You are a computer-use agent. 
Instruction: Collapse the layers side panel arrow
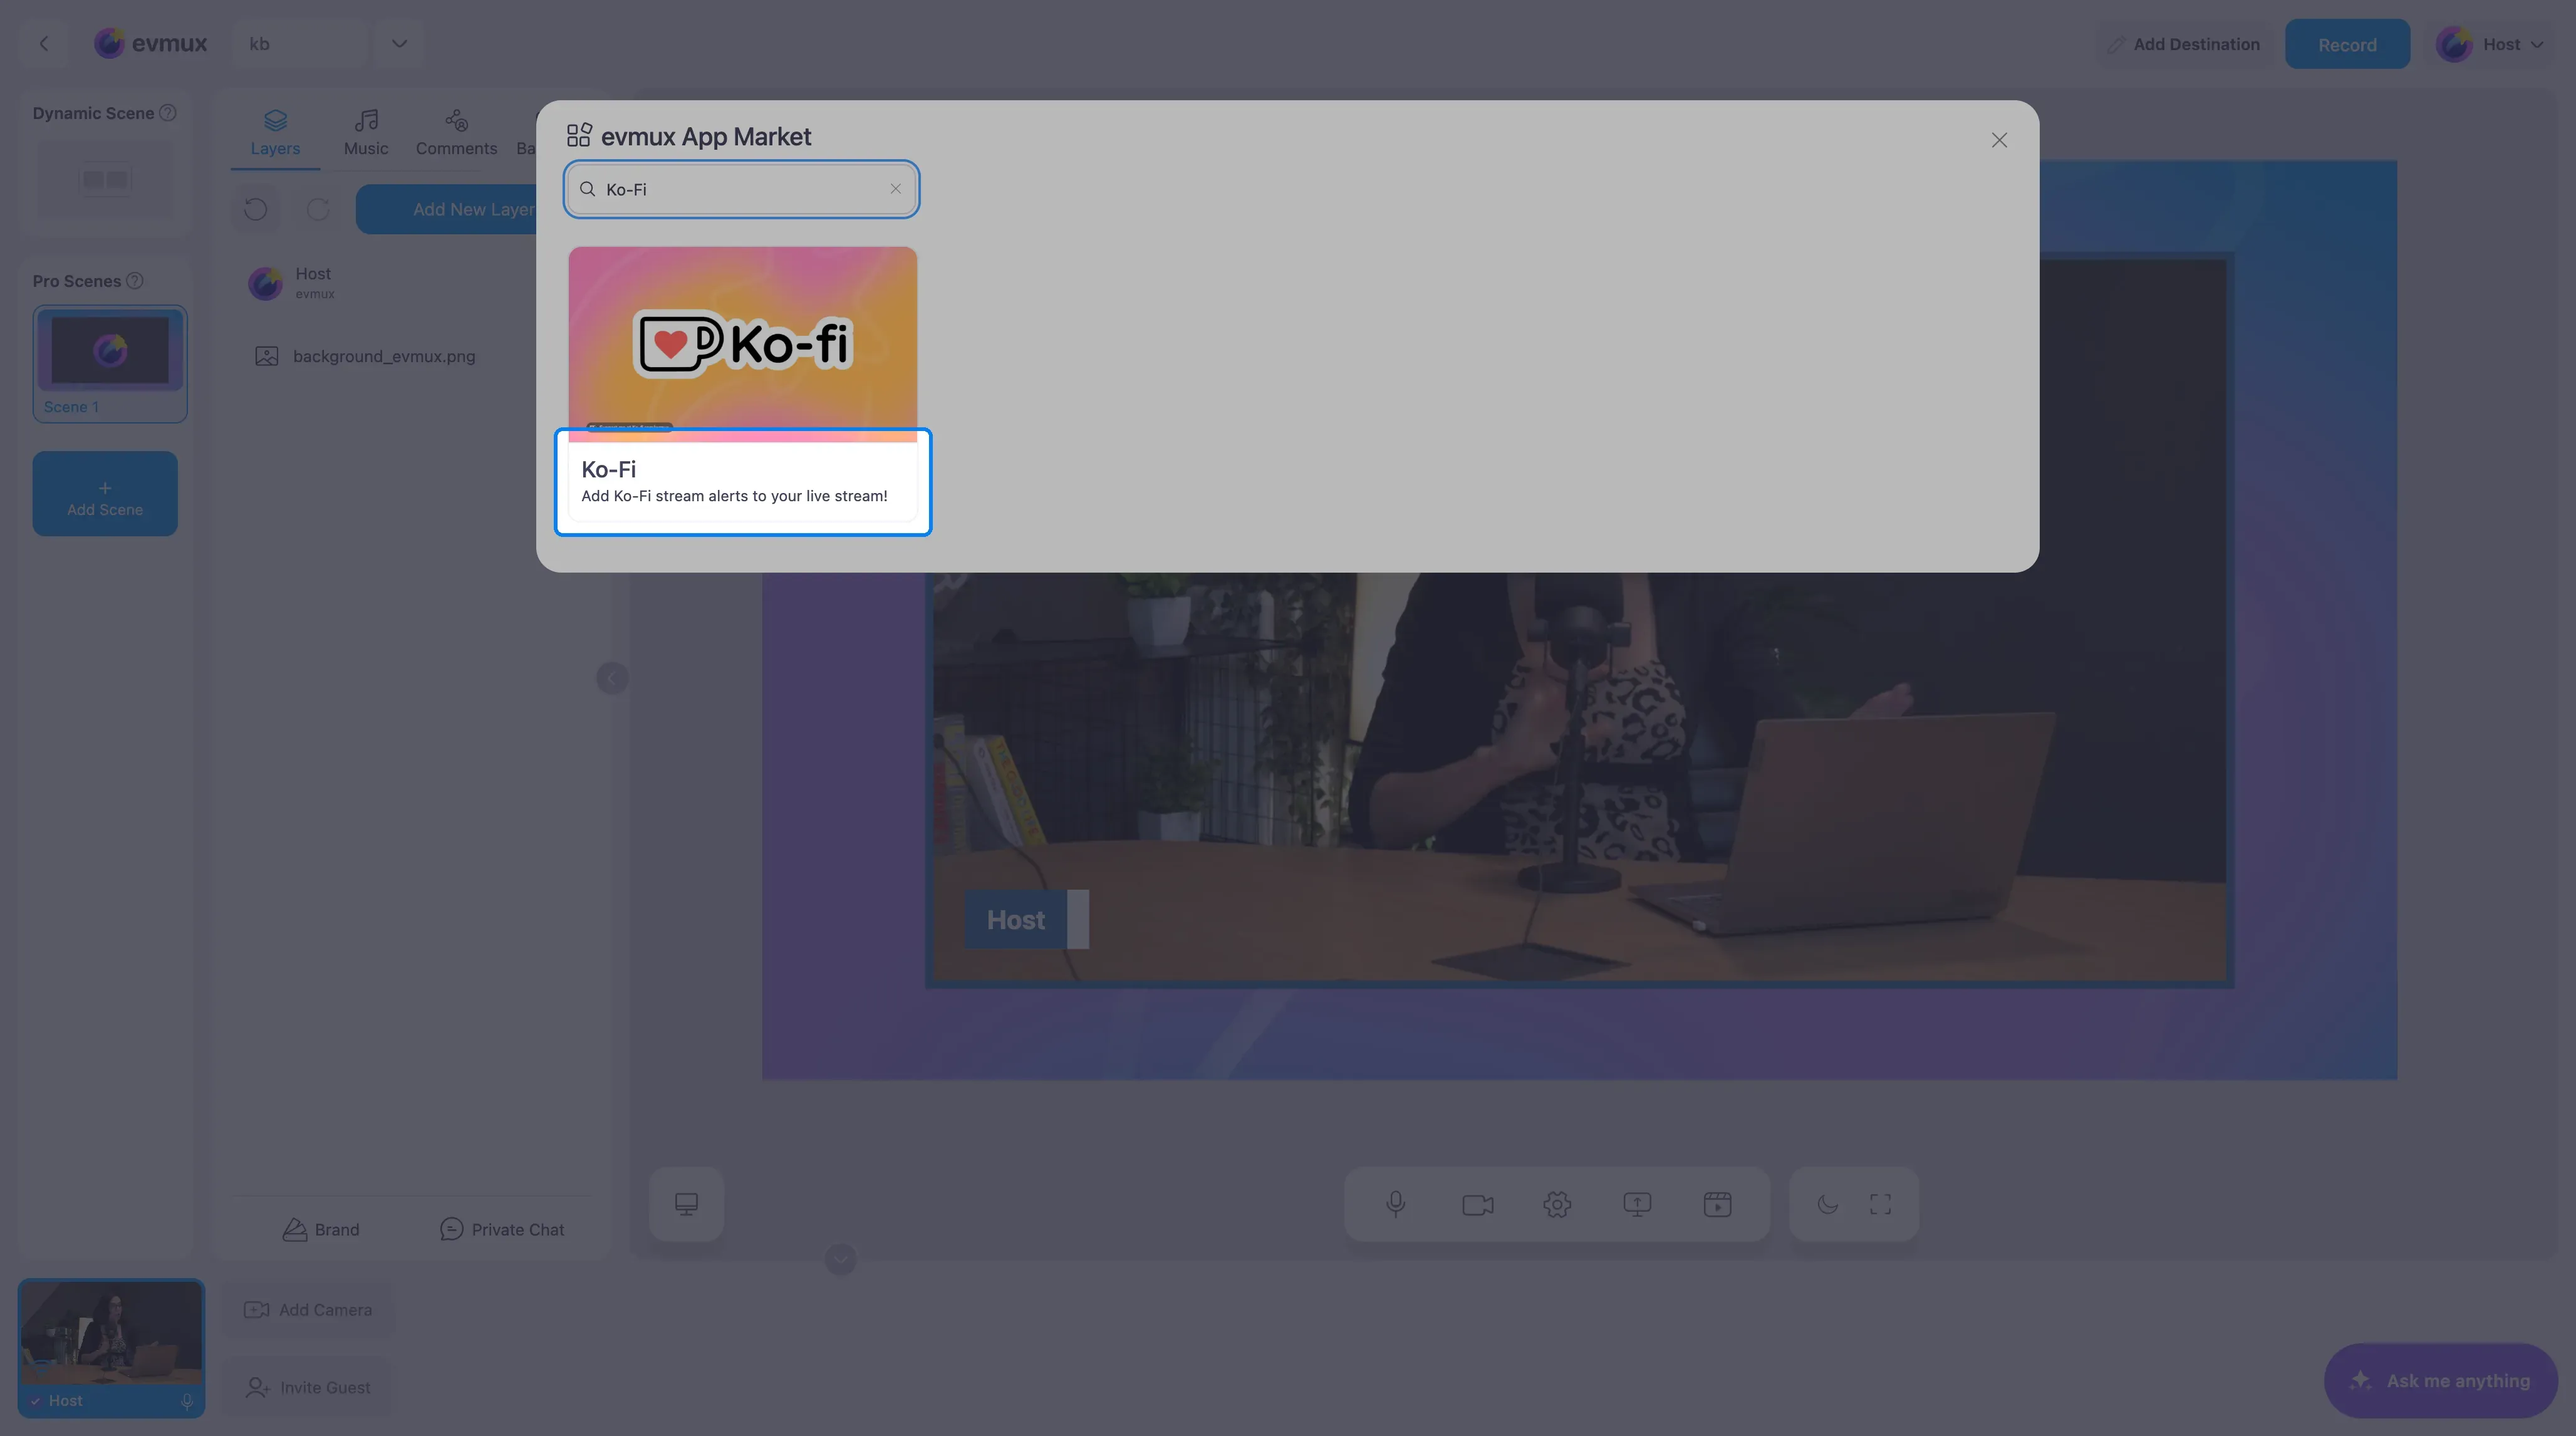tap(612, 678)
